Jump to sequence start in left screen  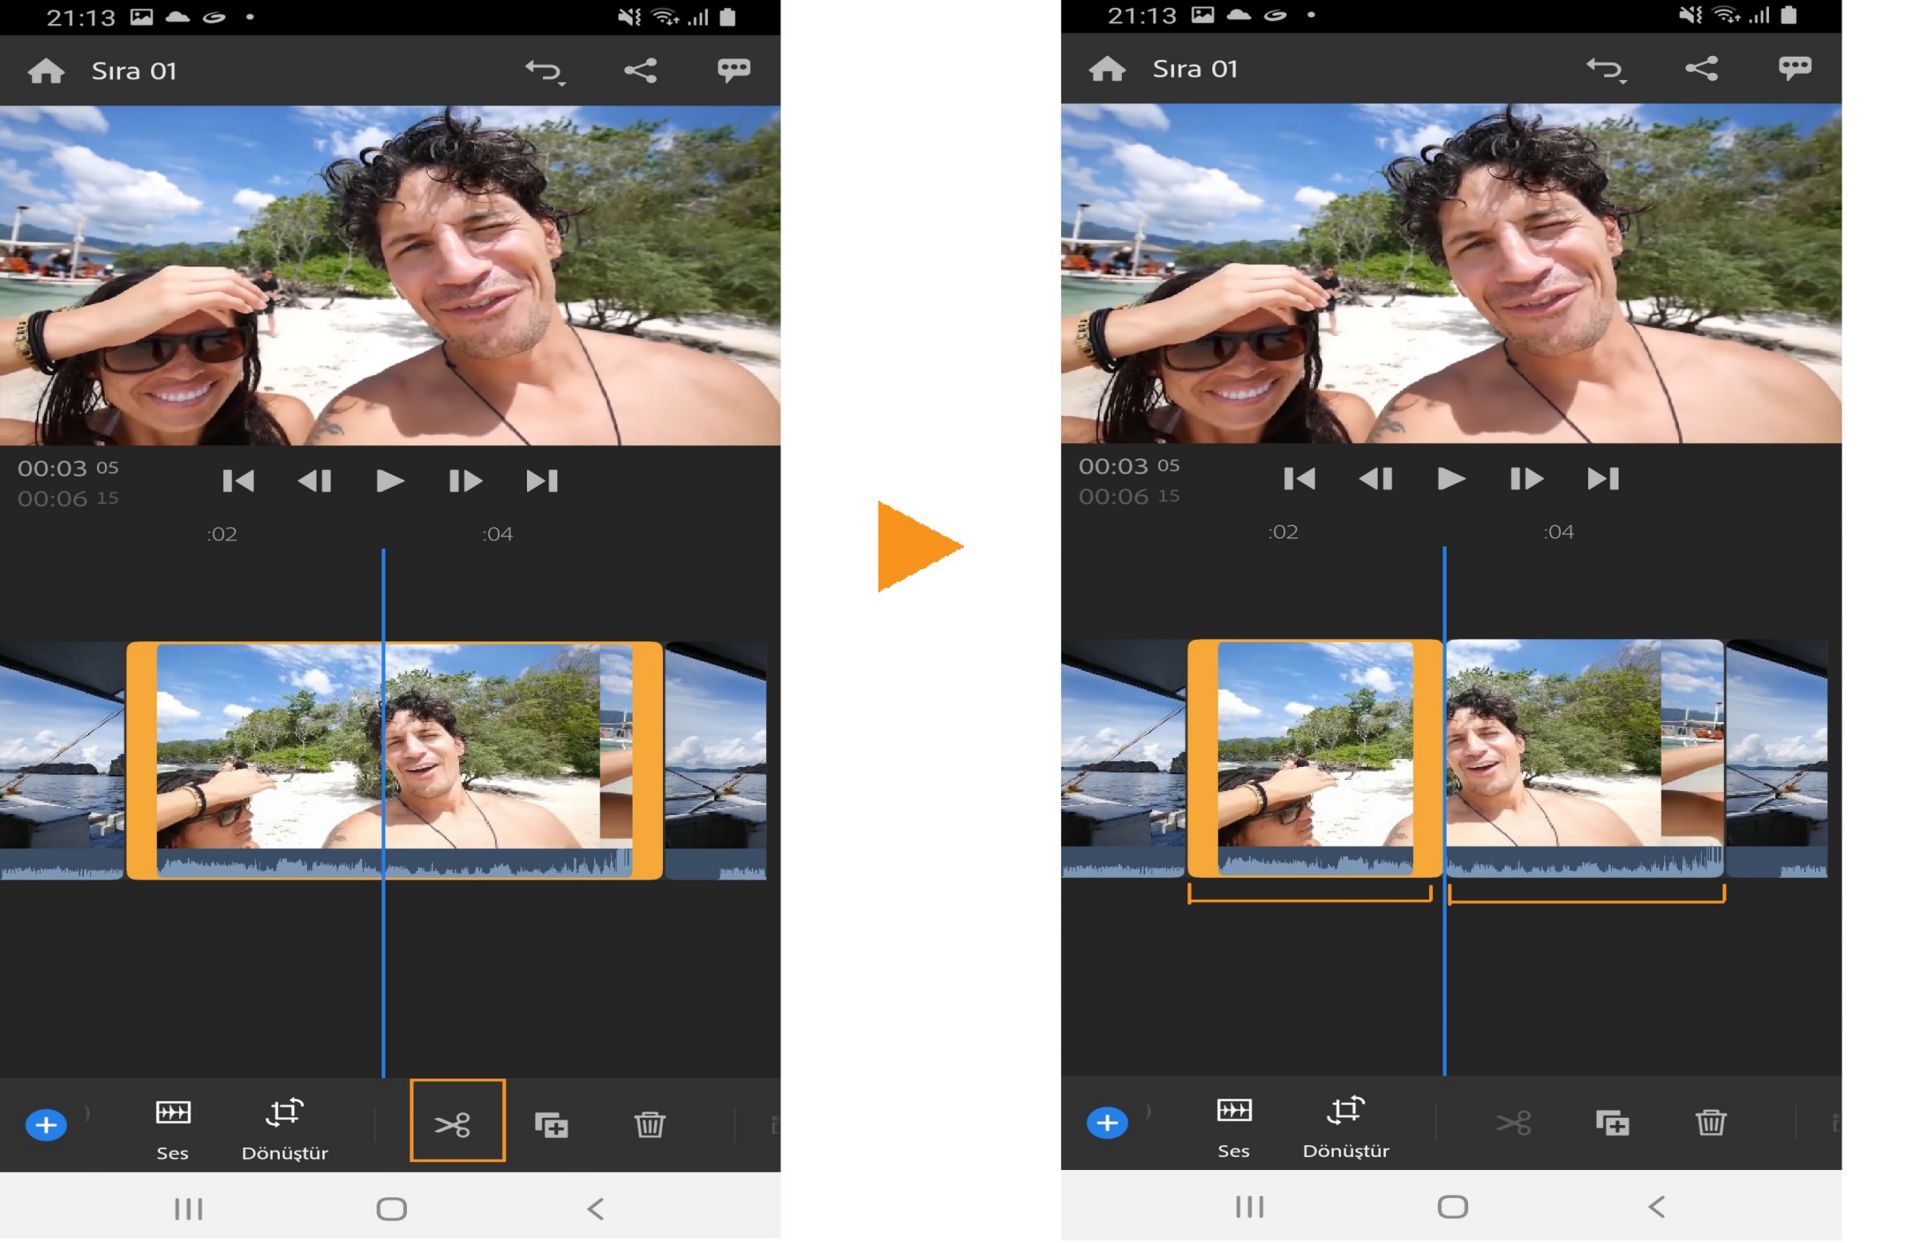(238, 481)
